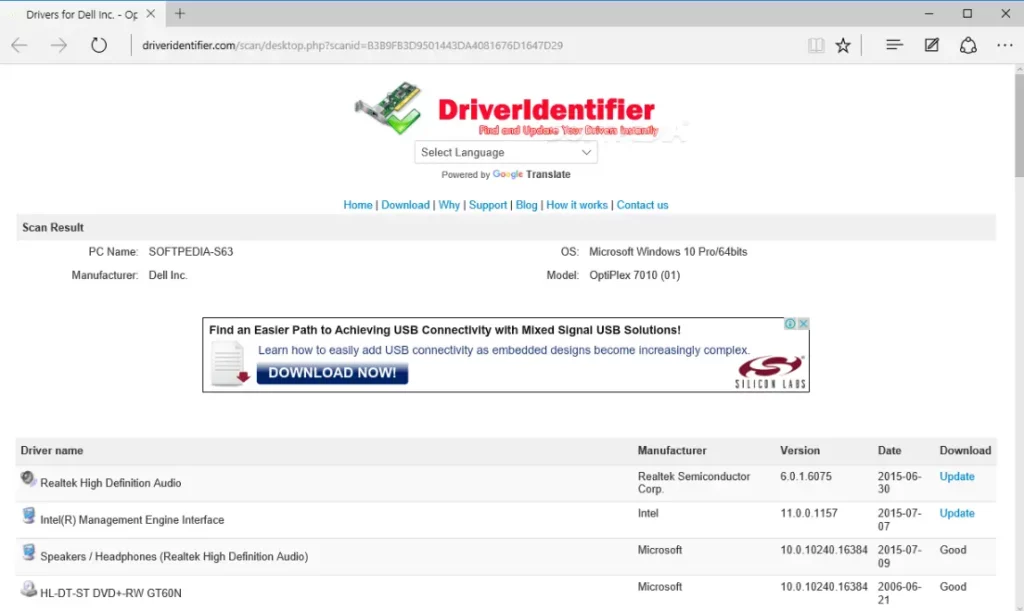Viewport: 1024px width, 611px height.
Task: Open the Home link
Action: pos(357,205)
